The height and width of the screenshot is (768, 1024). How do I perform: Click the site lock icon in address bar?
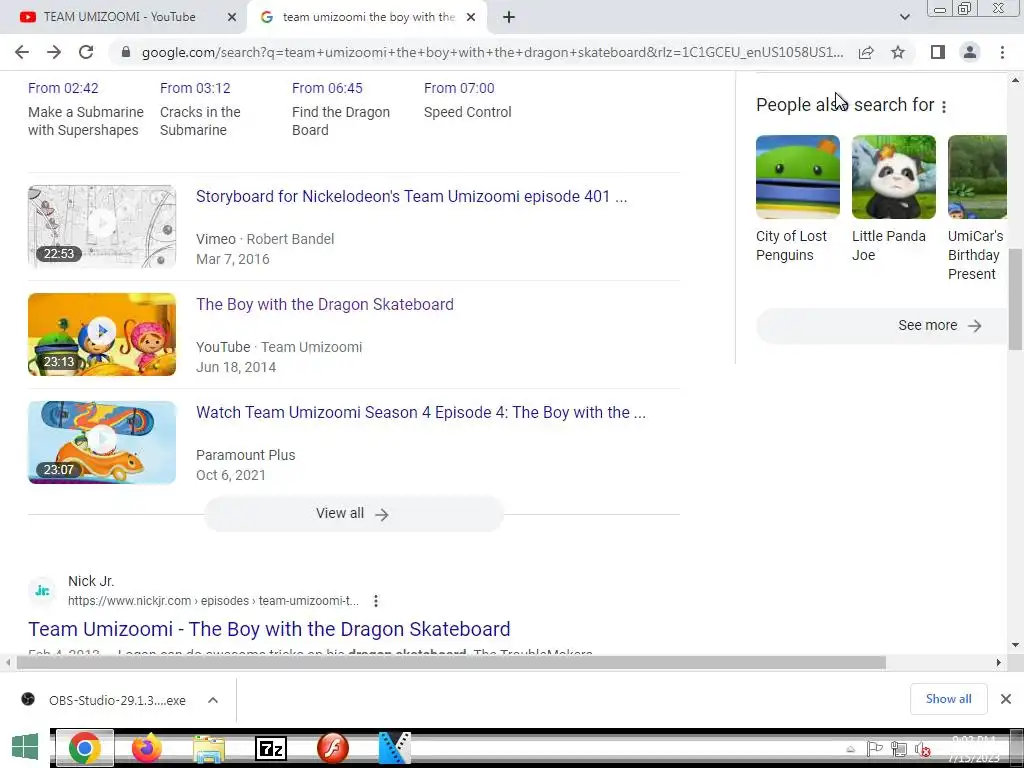coord(126,52)
